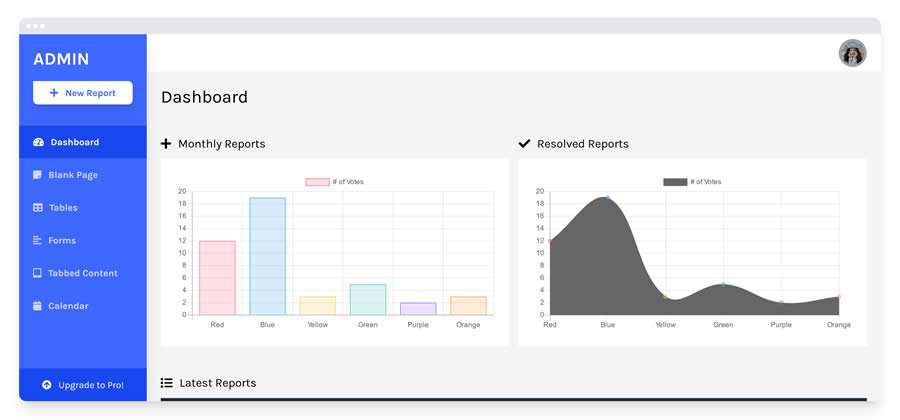This screenshot has height=420, width=900.
Task: Open the ADMIN brand link
Action: [x=61, y=59]
